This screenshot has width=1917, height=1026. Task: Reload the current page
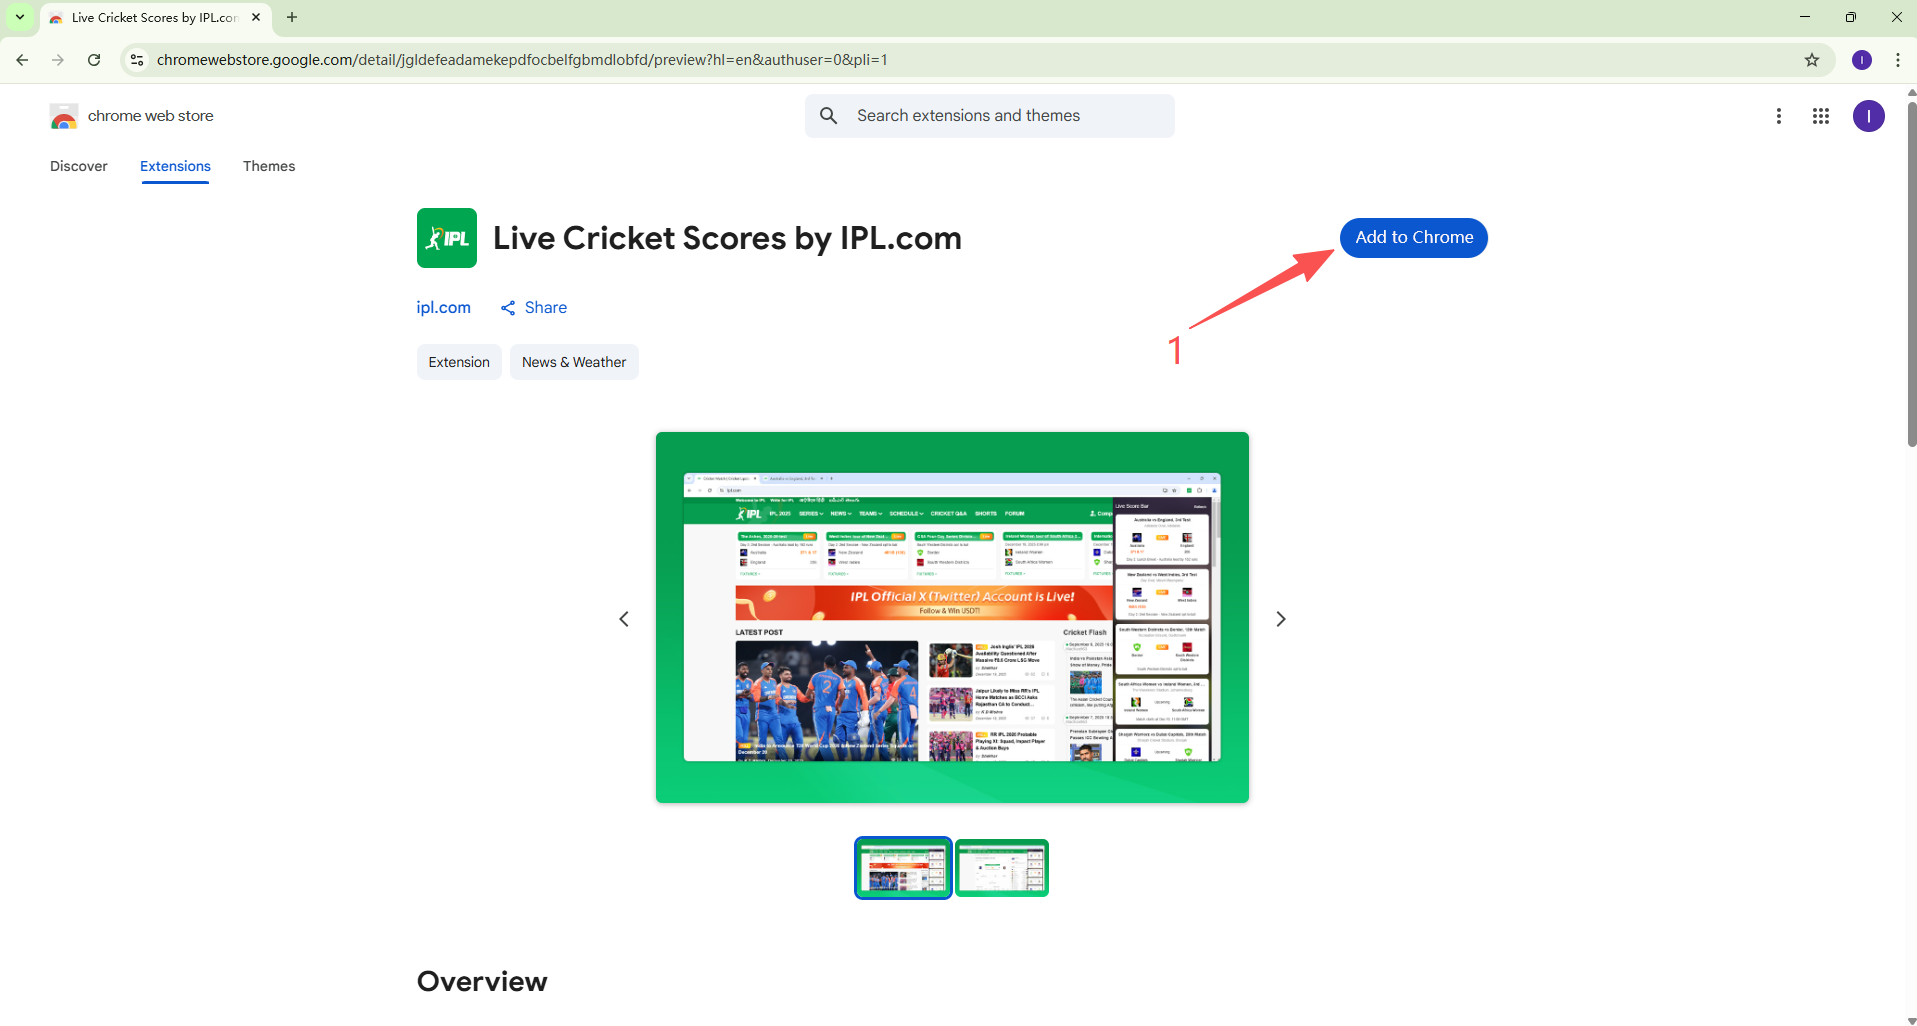(x=94, y=60)
